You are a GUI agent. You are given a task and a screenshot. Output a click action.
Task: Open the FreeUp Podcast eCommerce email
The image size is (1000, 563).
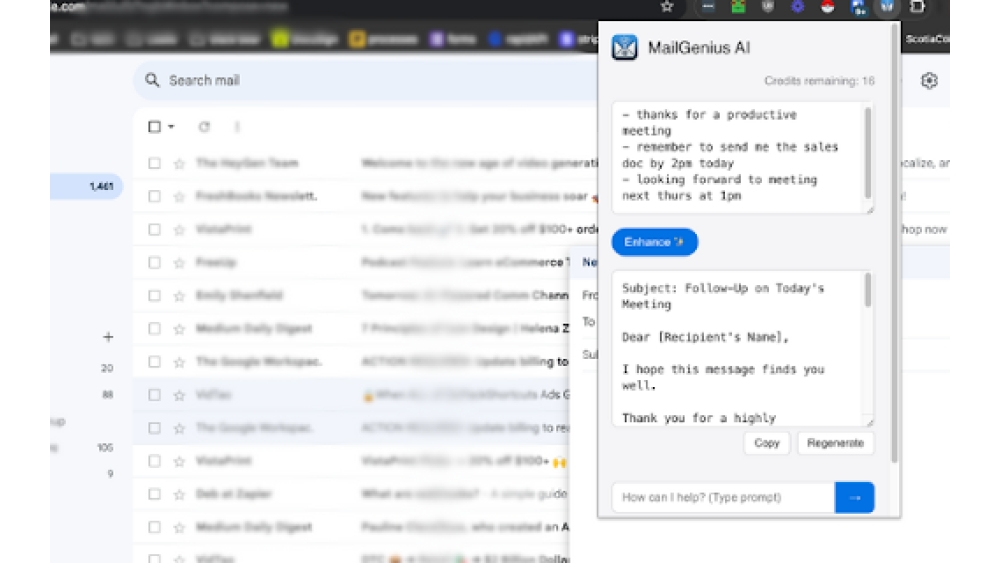[466, 263]
